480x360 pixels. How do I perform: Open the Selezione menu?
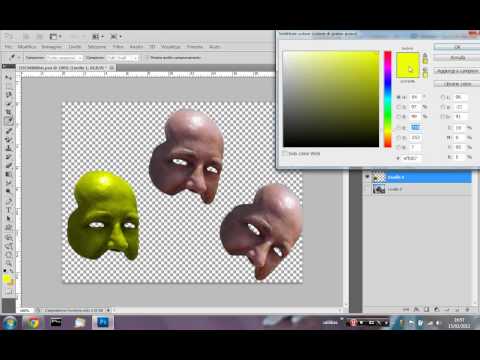click(x=97, y=47)
